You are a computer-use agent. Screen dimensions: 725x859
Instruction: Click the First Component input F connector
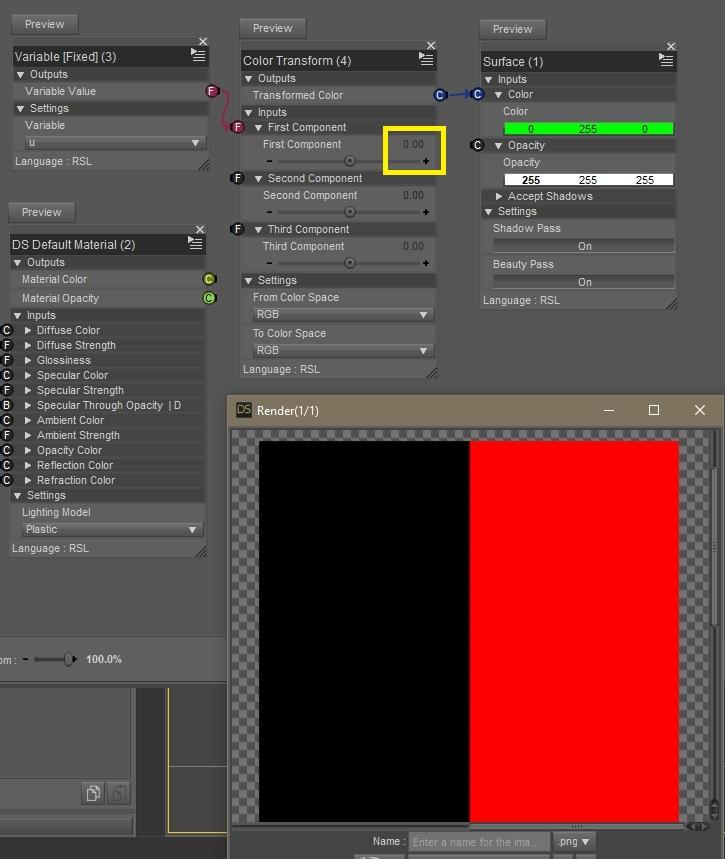click(x=237, y=127)
